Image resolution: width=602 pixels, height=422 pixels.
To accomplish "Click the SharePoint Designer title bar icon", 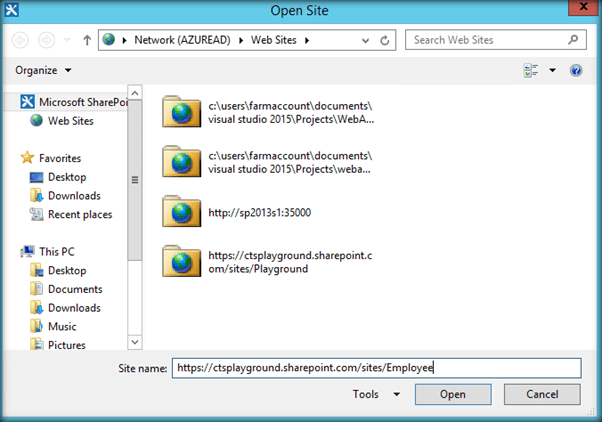I will [x=11, y=10].
